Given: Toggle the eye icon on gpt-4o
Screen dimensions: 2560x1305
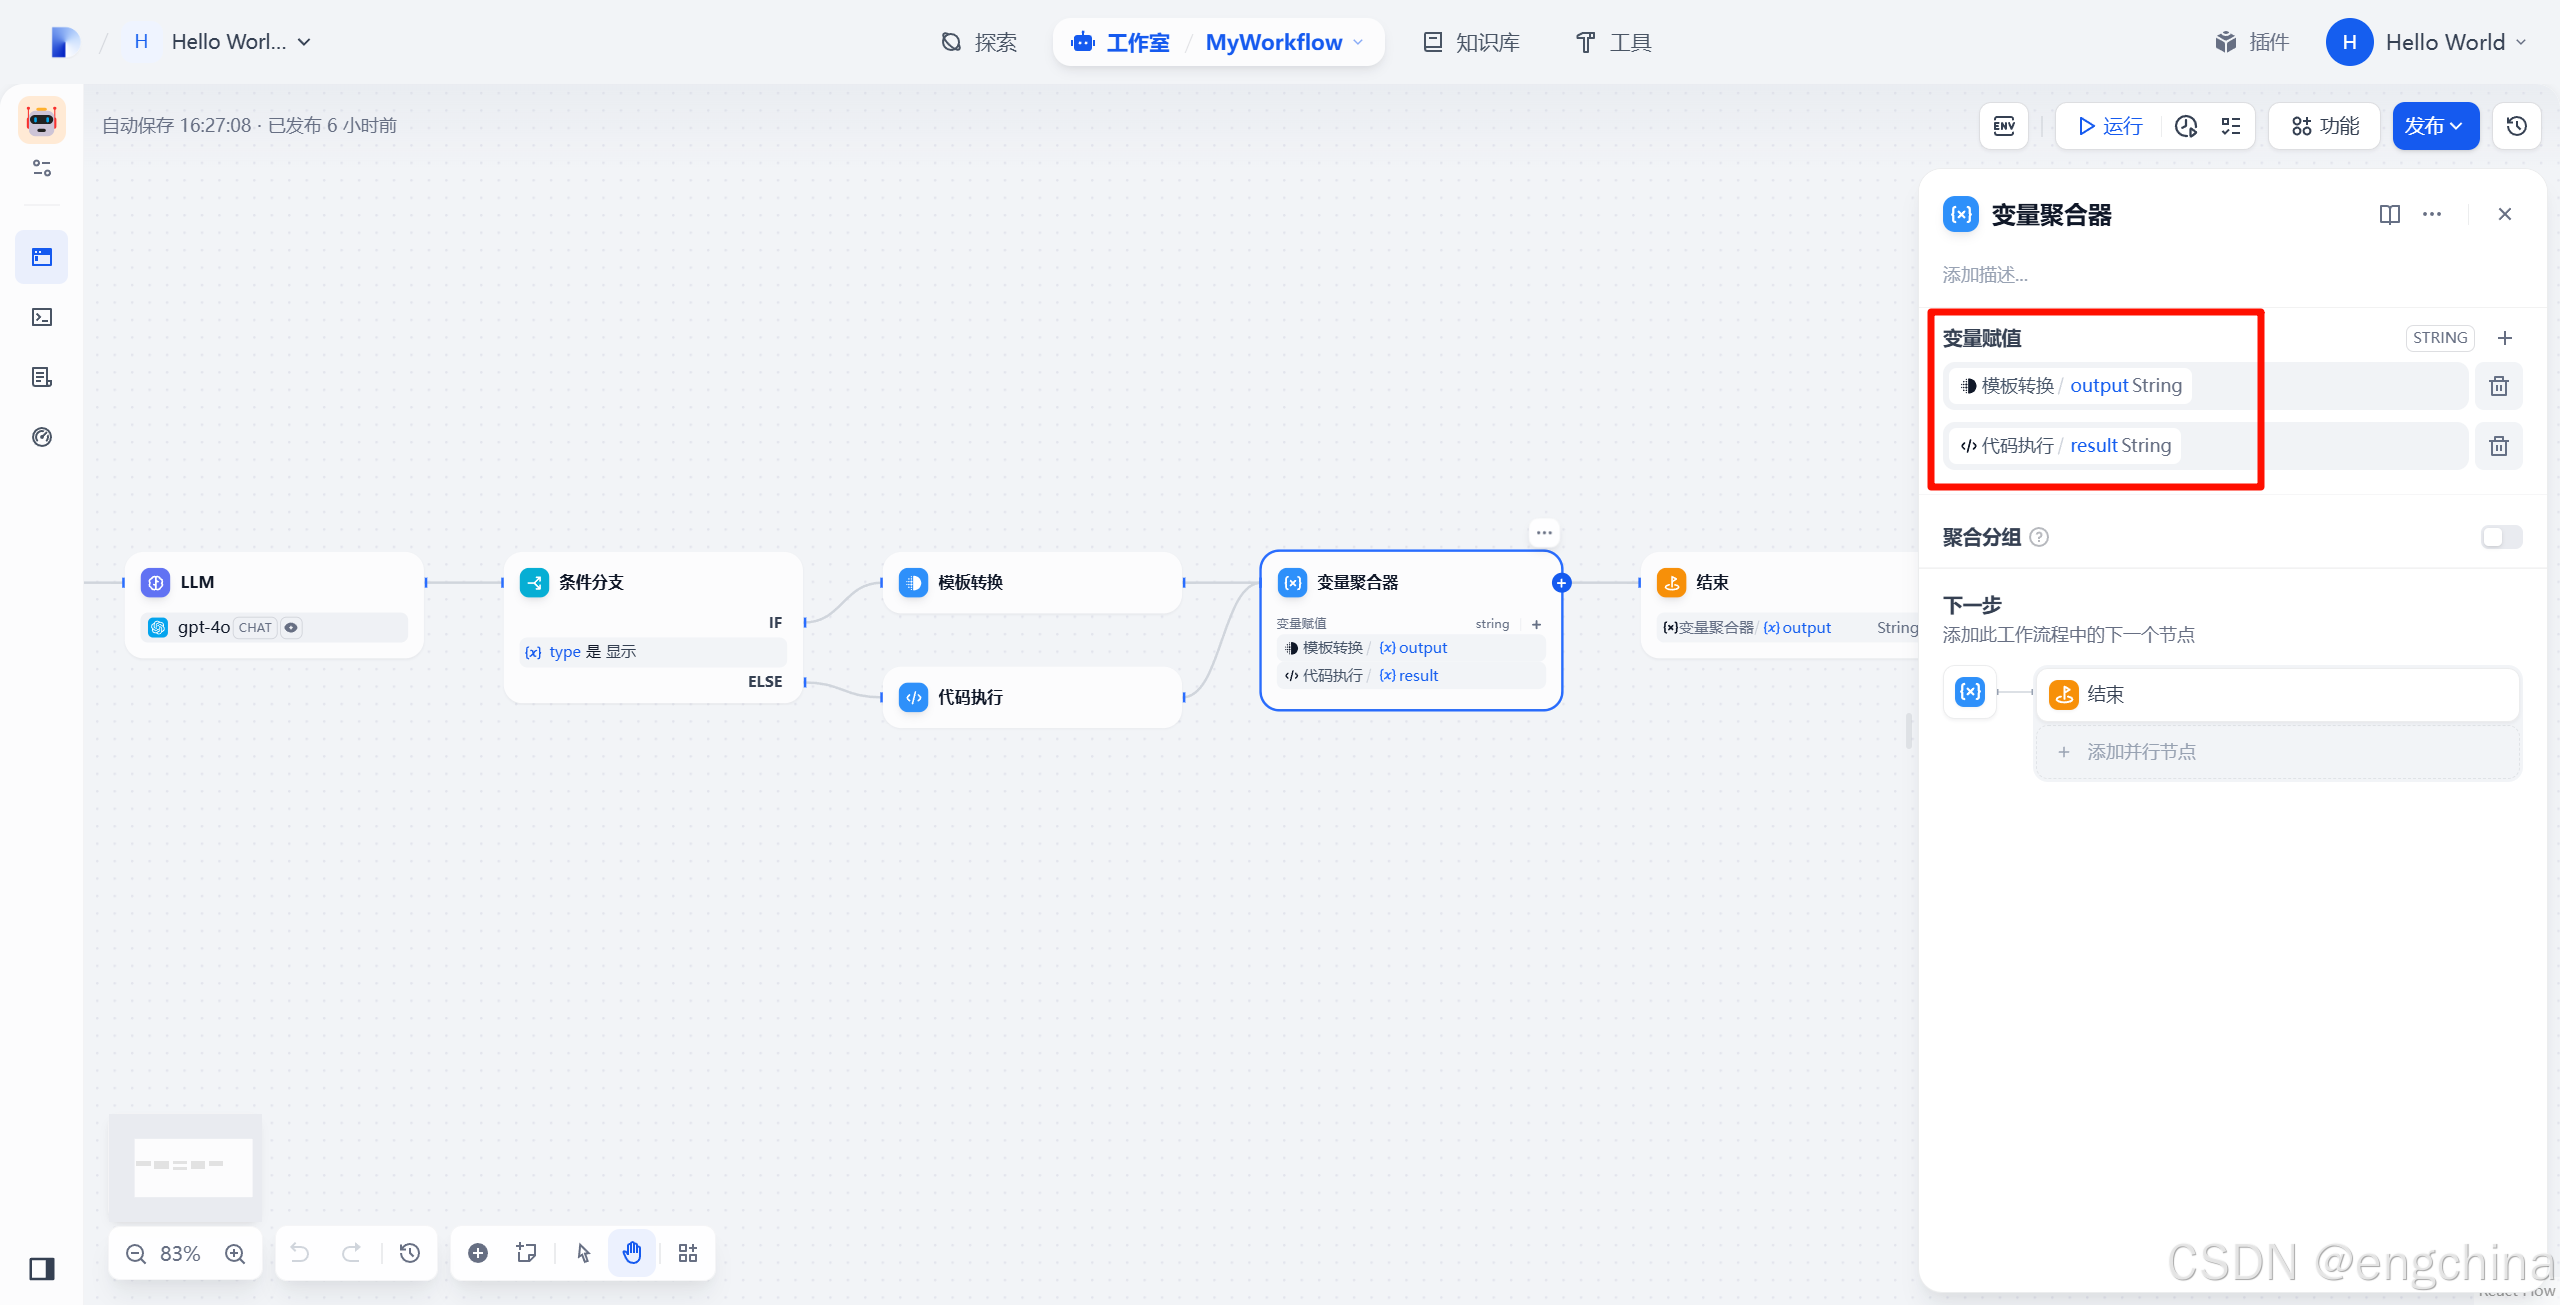Looking at the screenshot, I should coord(291,628).
